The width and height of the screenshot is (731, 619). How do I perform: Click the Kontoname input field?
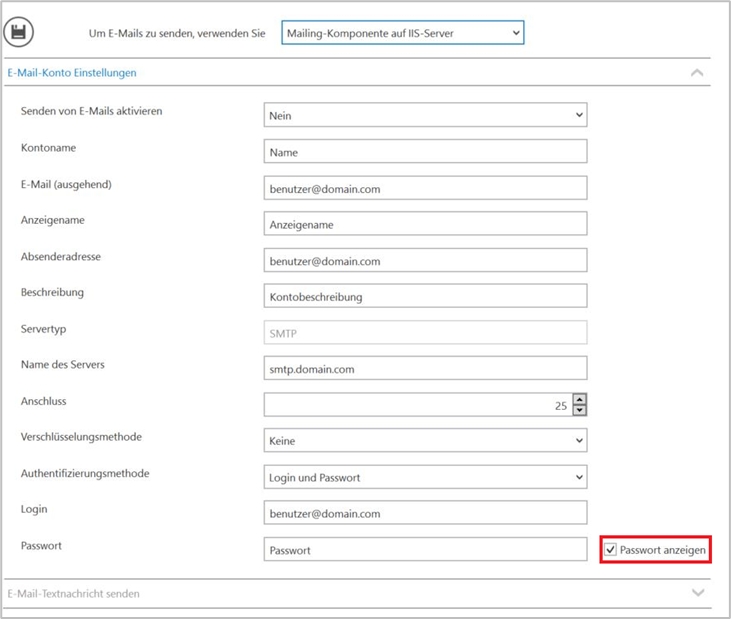pyautogui.click(x=425, y=151)
